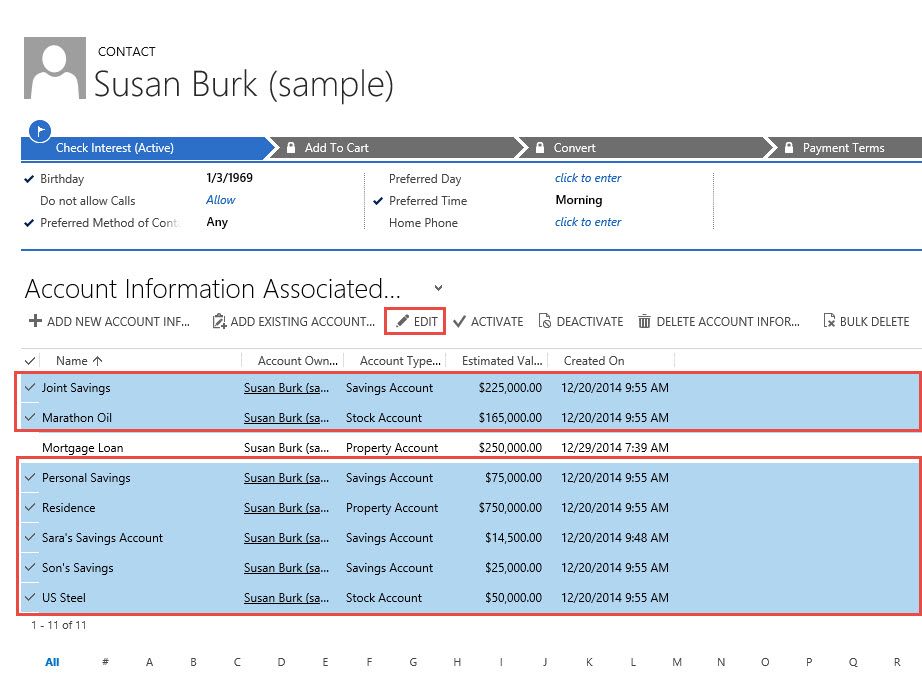
Task: Deselect the US Steel row checkbox
Action: pos(30,597)
